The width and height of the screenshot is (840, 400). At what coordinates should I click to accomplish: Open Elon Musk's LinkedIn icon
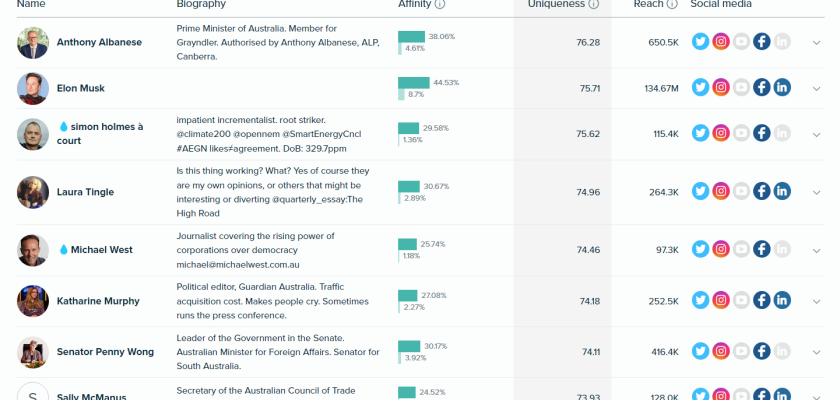[x=782, y=88]
